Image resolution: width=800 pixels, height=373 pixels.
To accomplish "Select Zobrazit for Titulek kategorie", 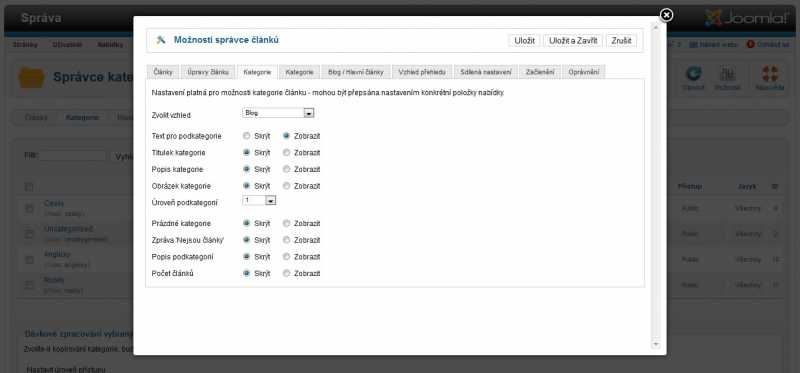I will click(x=287, y=153).
